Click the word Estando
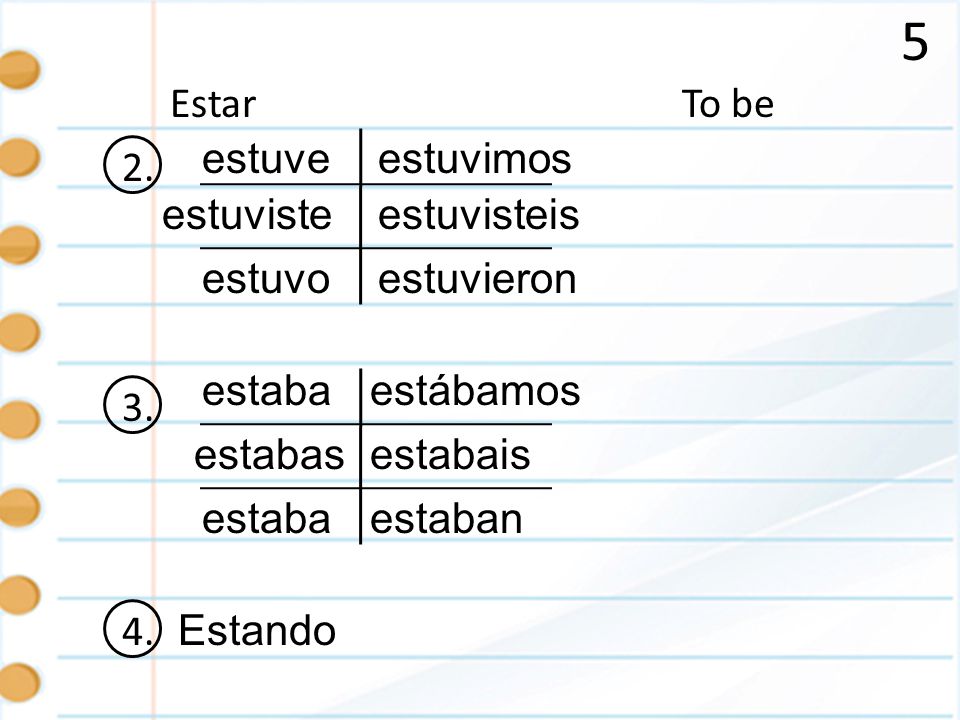 click(257, 630)
